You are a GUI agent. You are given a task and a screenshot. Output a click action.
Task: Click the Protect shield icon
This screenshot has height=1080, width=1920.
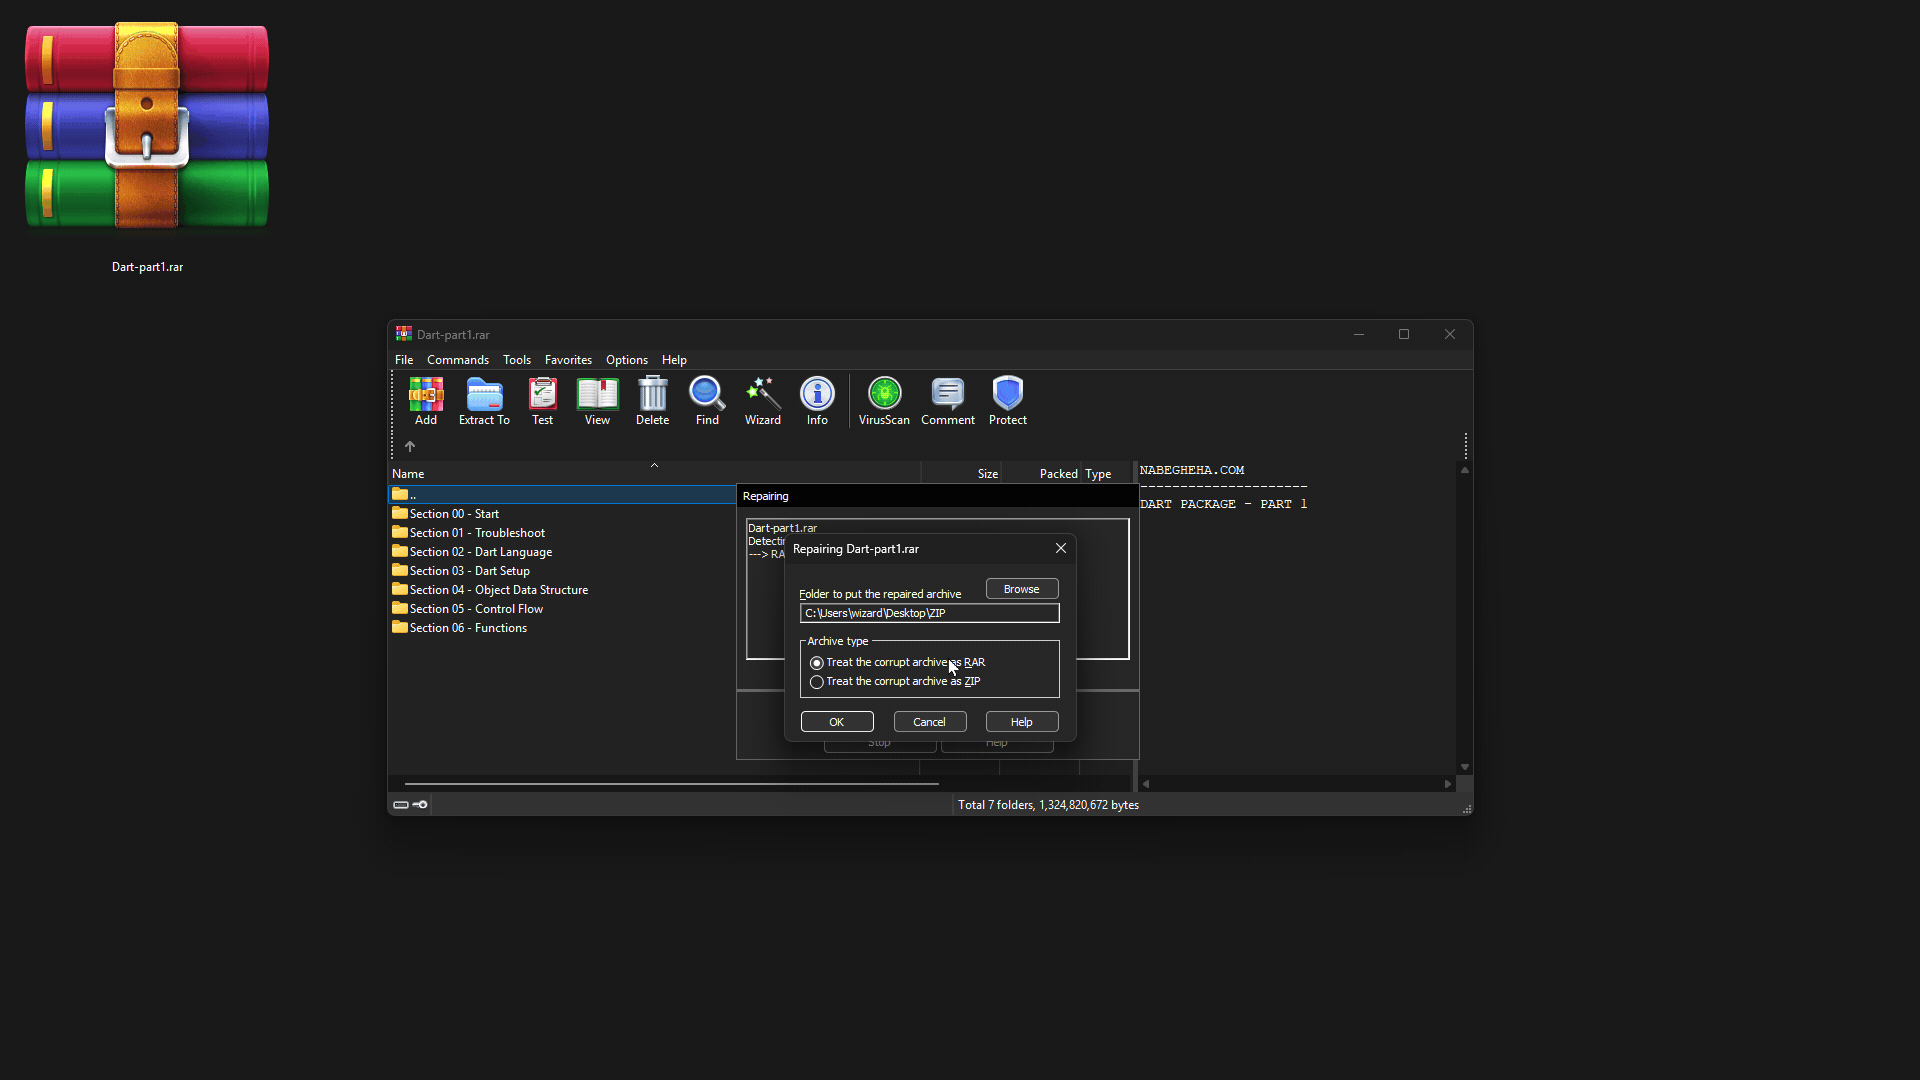click(1008, 401)
